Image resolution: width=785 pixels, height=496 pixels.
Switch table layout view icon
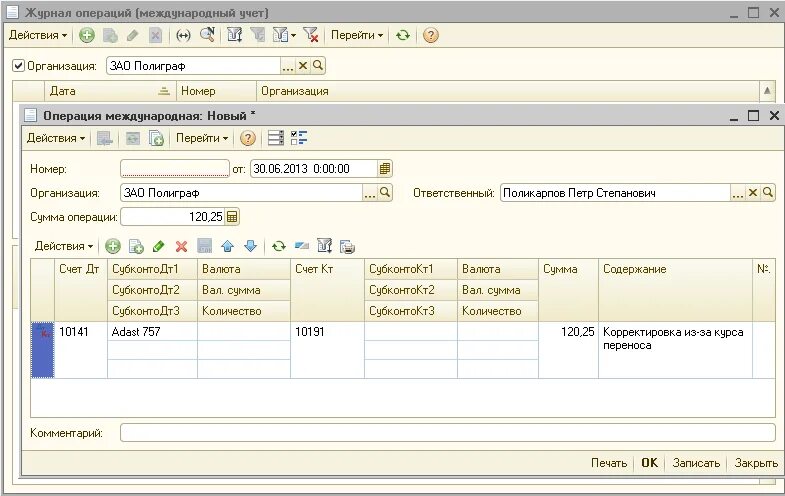pos(275,138)
